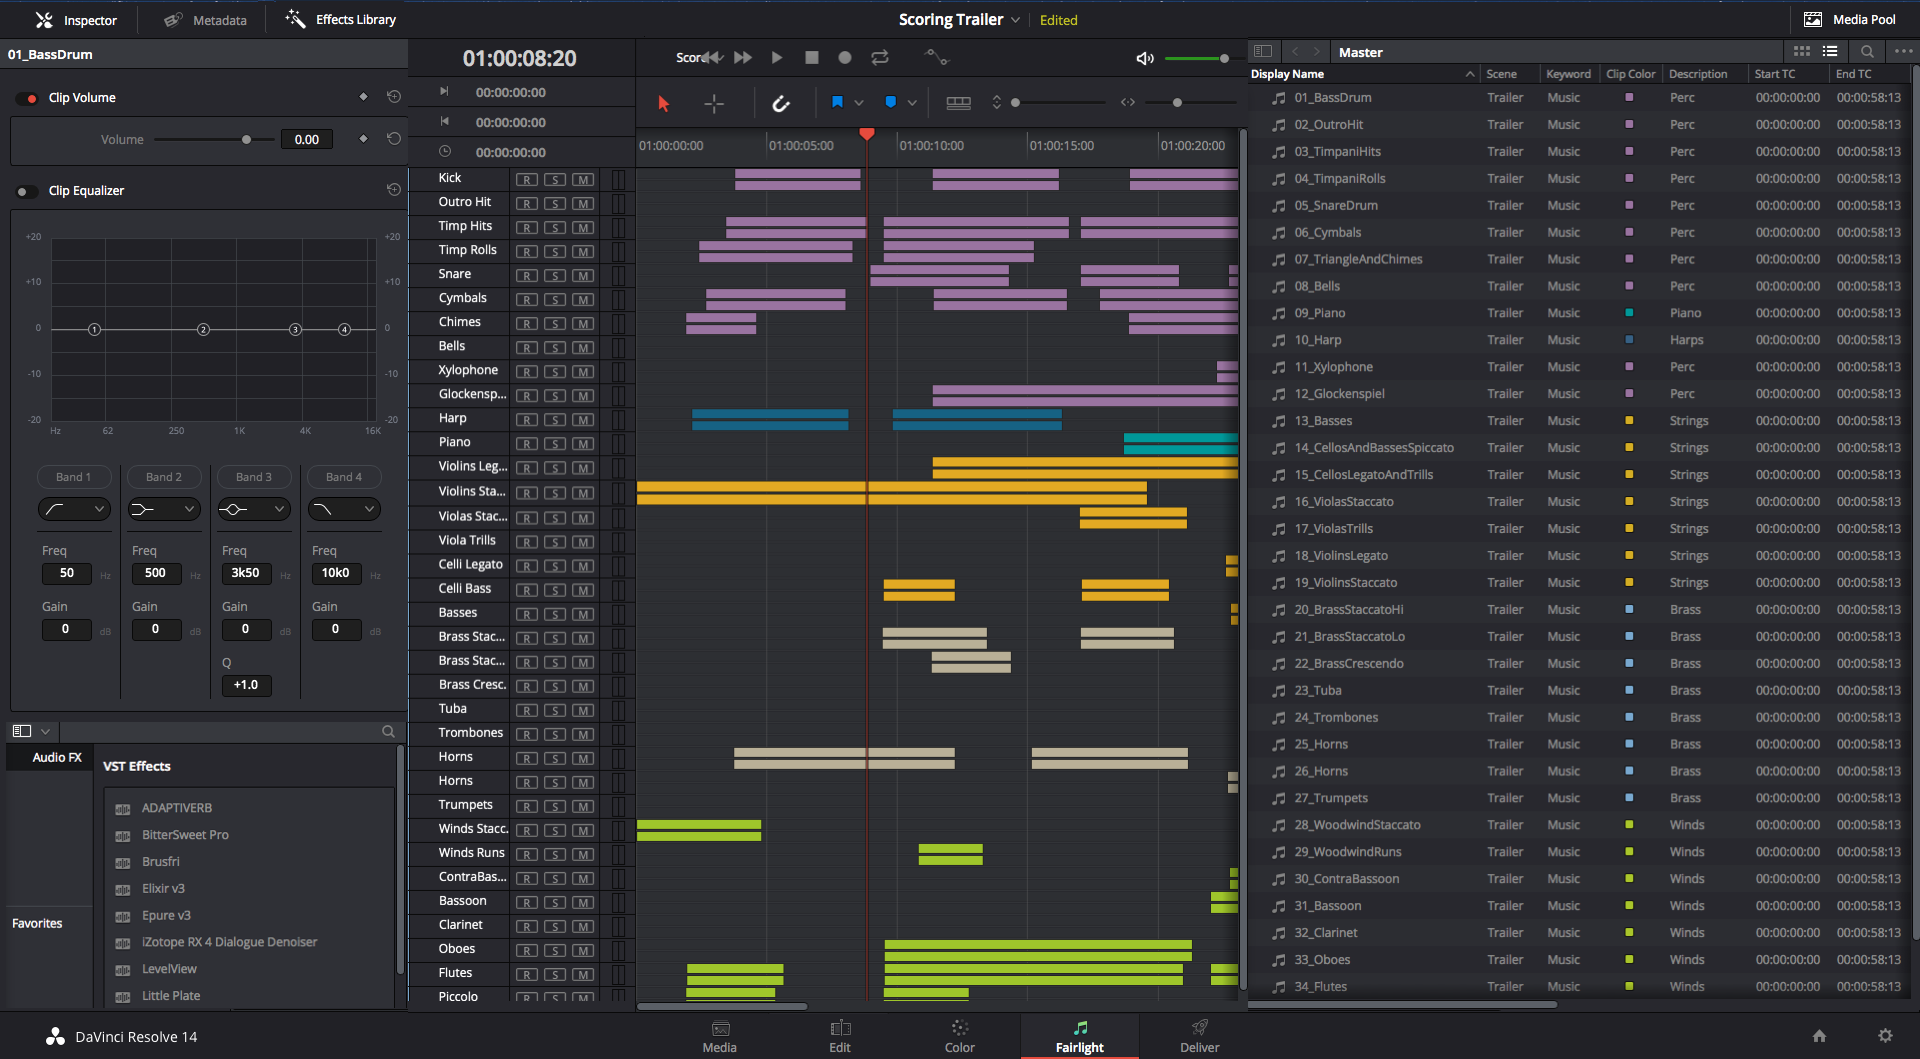This screenshot has height=1059, width=1920.
Task: Solo the Tuba track
Action: click(555, 710)
